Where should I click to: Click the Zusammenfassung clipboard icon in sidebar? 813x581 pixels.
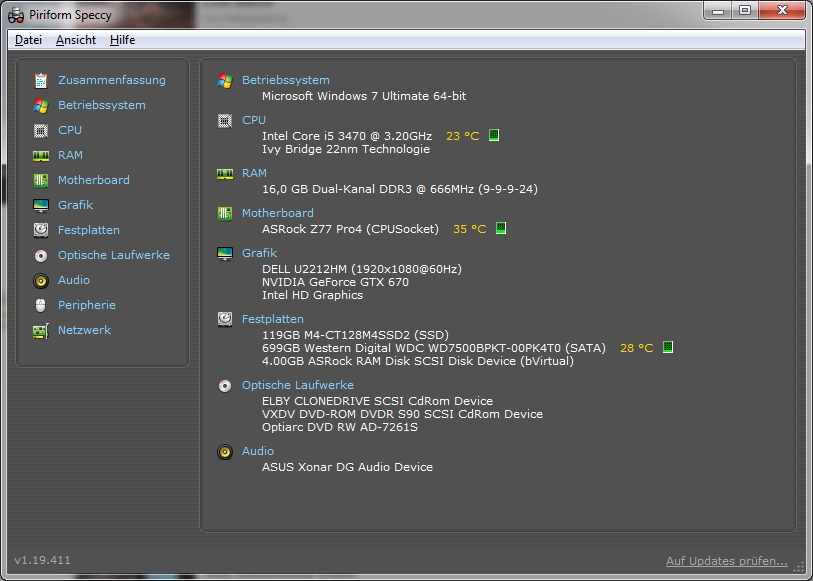pyautogui.click(x=41, y=80)
